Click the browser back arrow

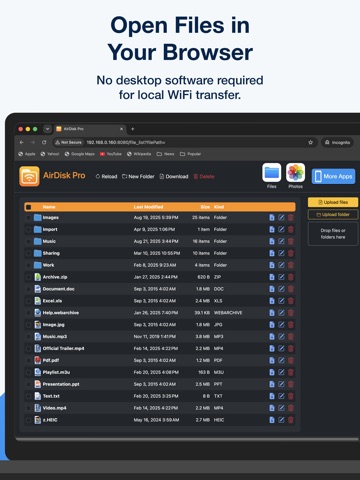coord(22,142)
